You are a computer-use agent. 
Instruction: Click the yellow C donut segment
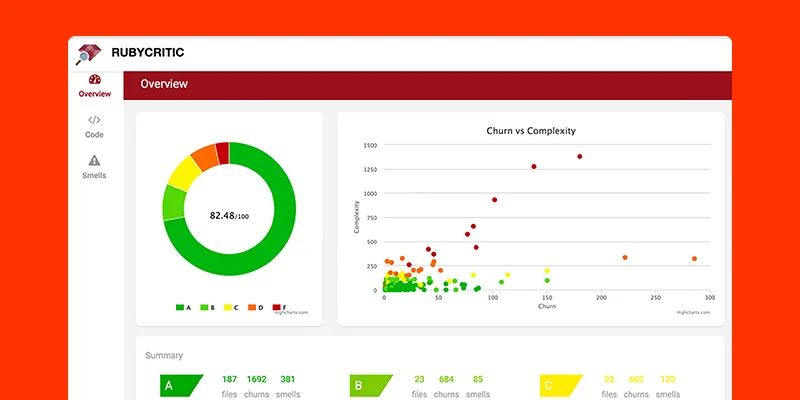pyautogui.click(x=184, y=173)
